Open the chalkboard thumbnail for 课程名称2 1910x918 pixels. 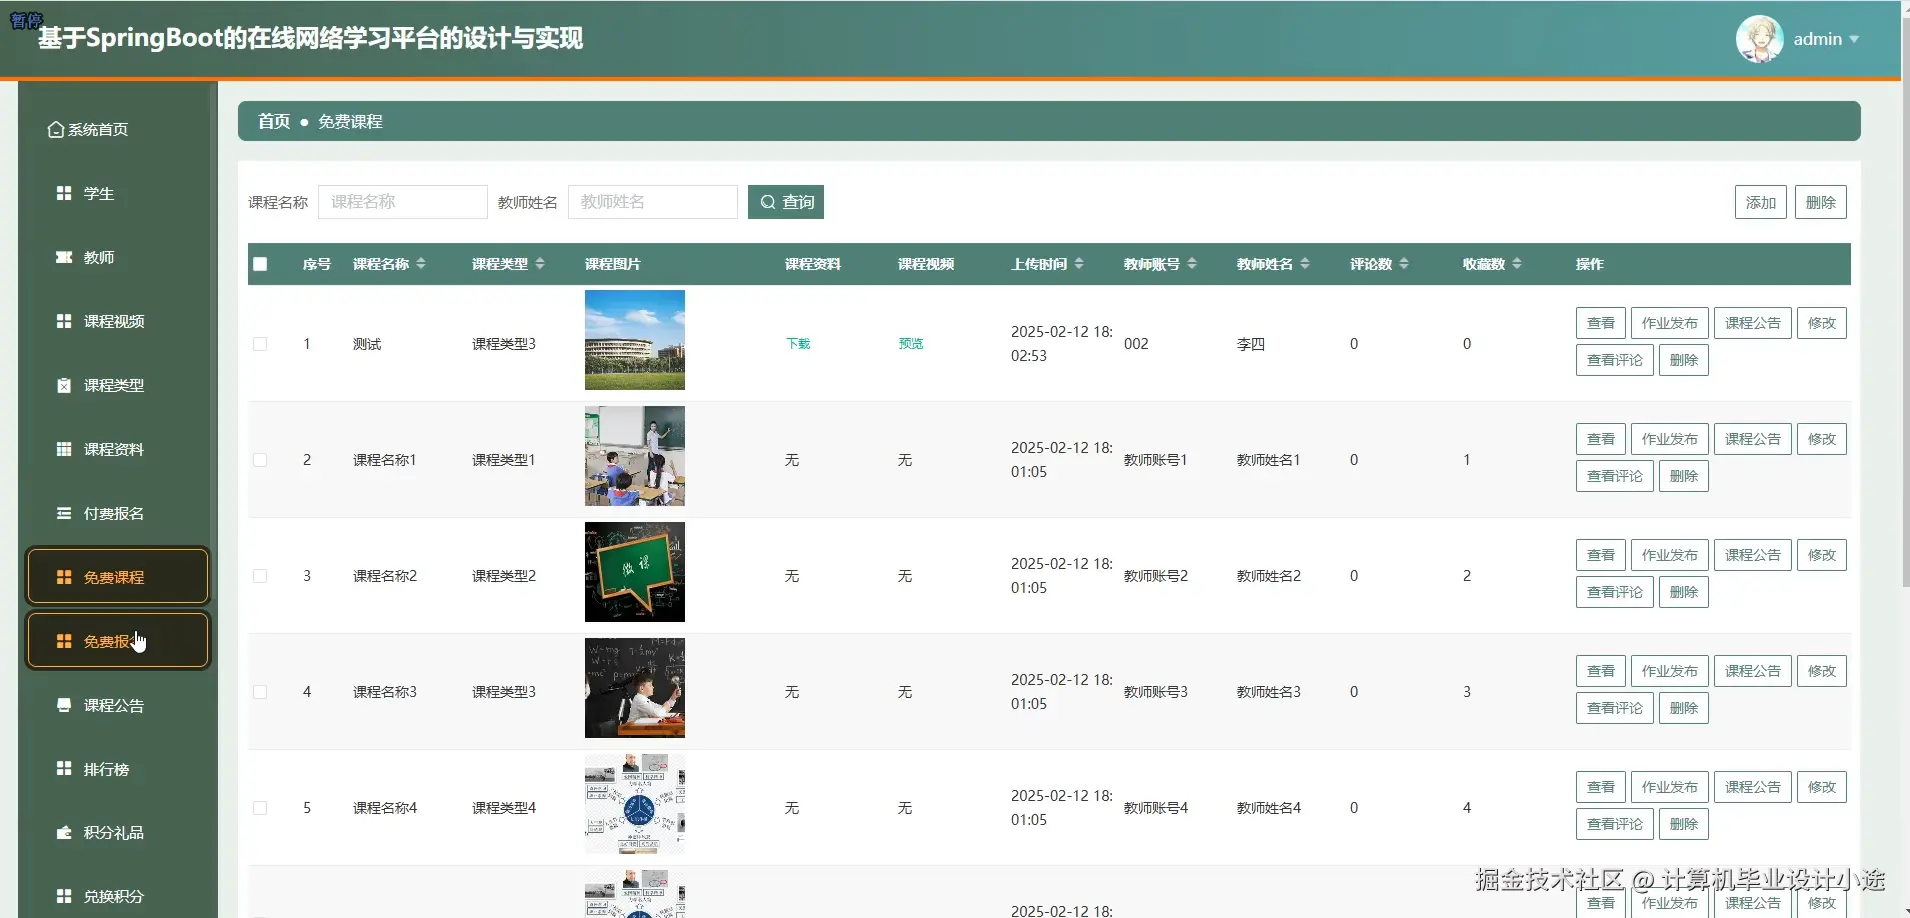[635, 572]
